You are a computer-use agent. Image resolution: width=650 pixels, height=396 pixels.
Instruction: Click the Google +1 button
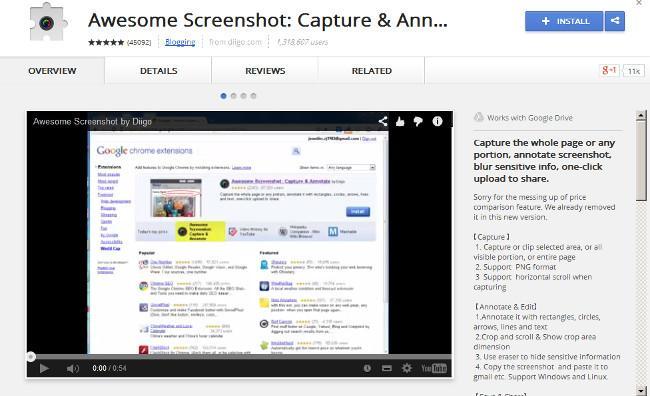pos(609,70)
